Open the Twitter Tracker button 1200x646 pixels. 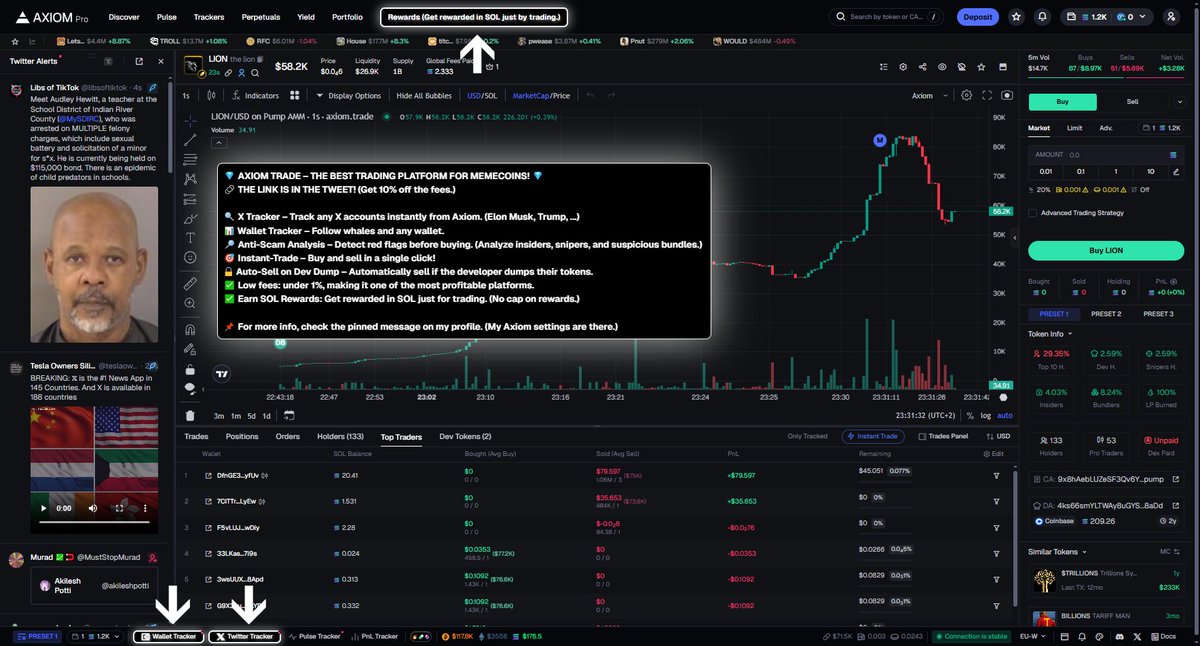click(x=245, y=636)
